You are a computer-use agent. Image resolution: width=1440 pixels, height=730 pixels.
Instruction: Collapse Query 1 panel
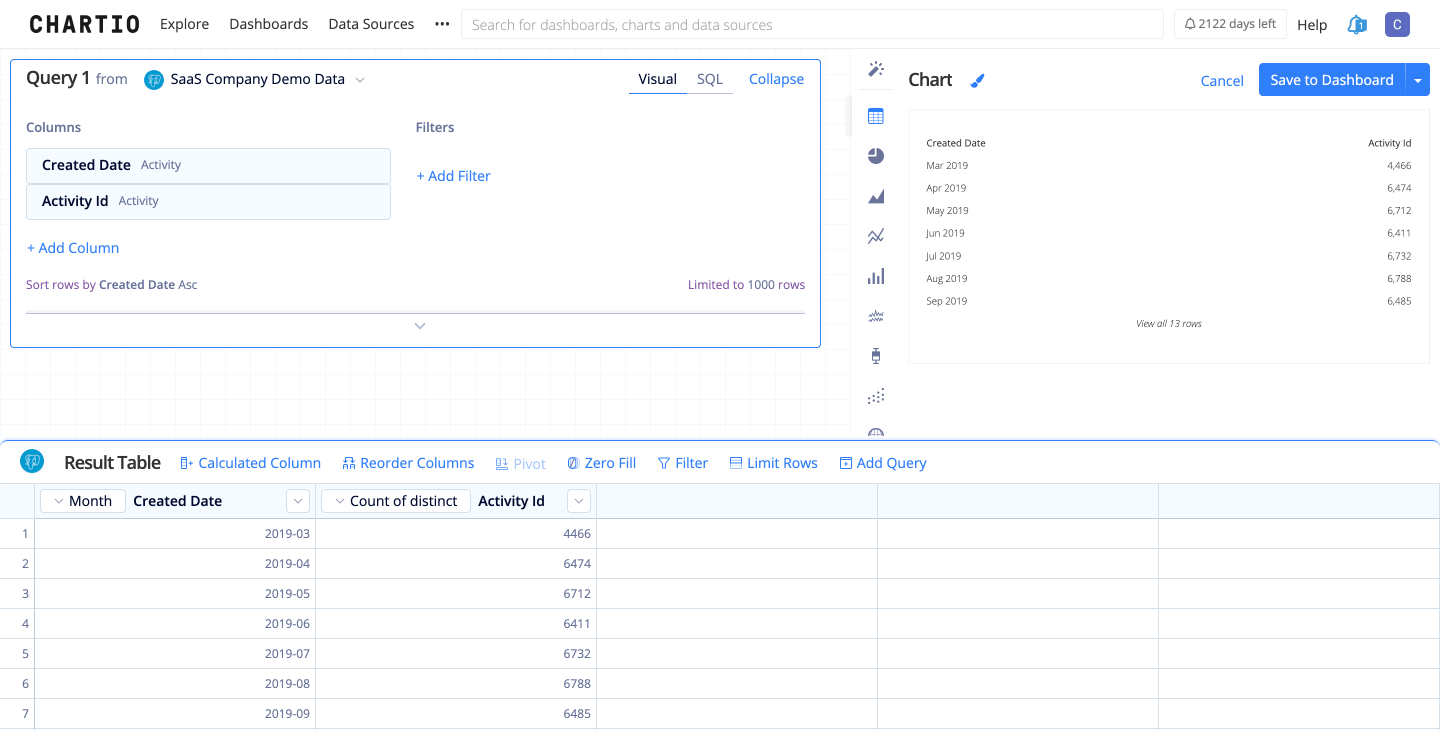pos(776,79)
